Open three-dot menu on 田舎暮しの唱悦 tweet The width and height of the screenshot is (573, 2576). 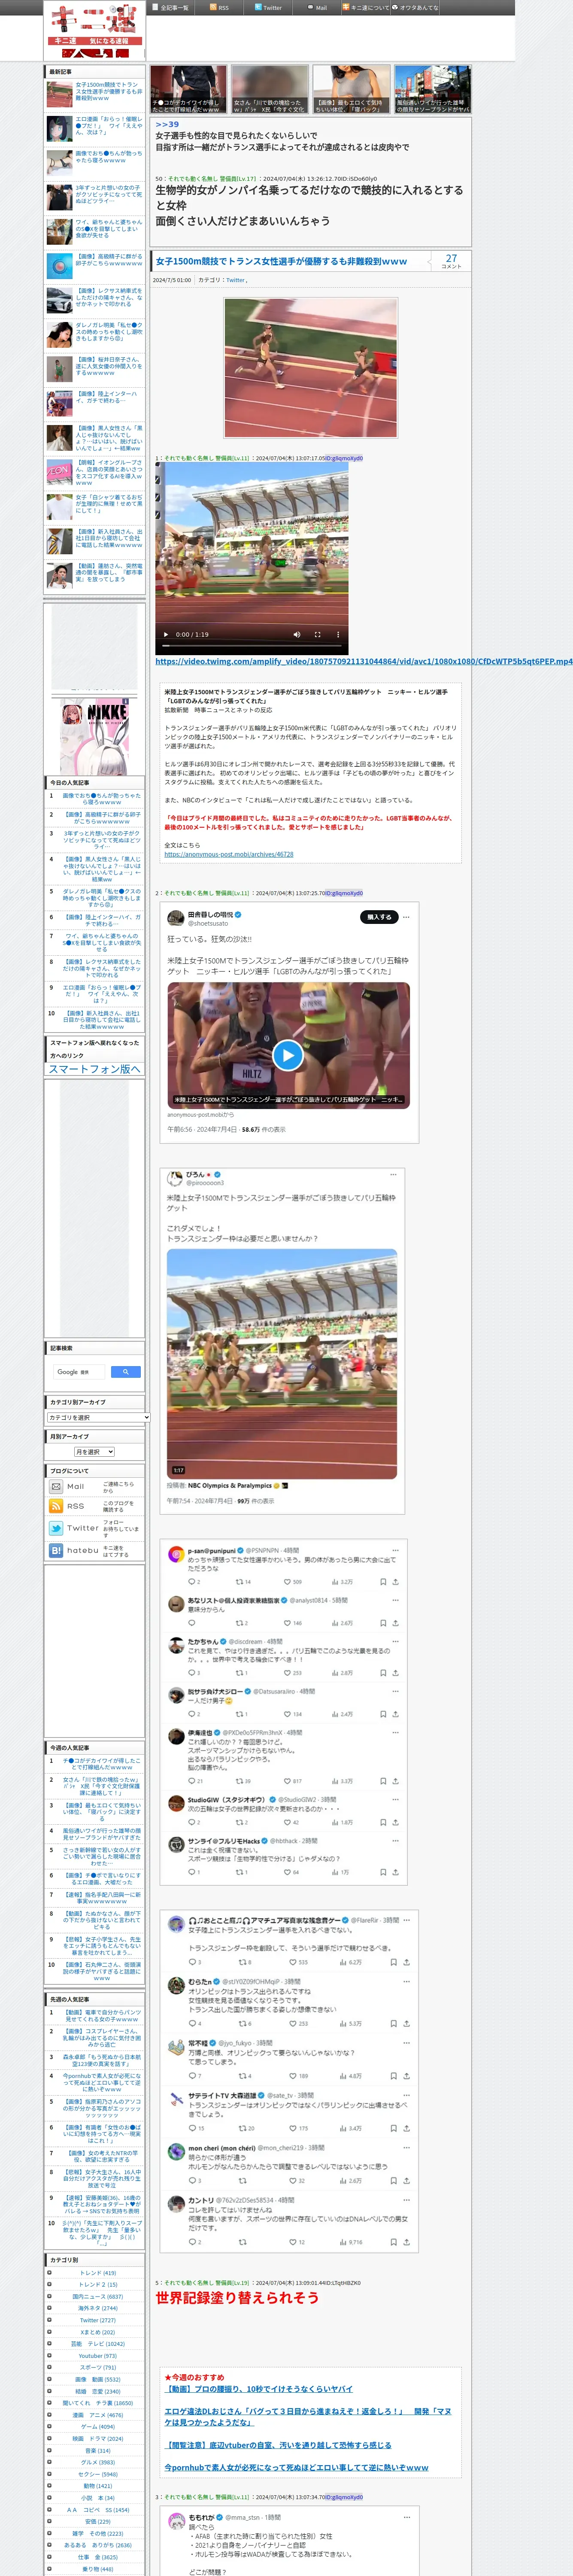click(406, 916)
